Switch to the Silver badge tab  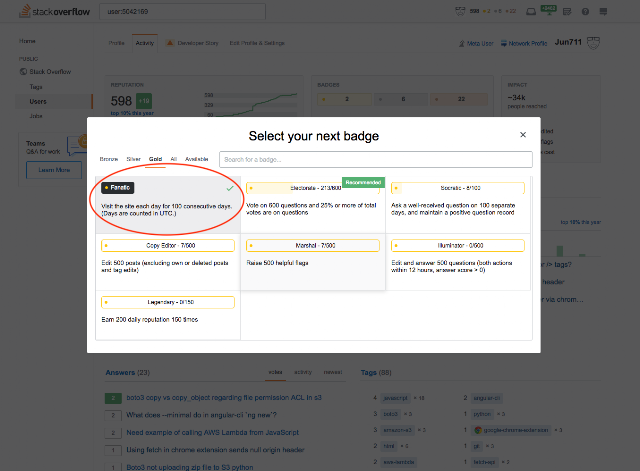coord(133,159)
